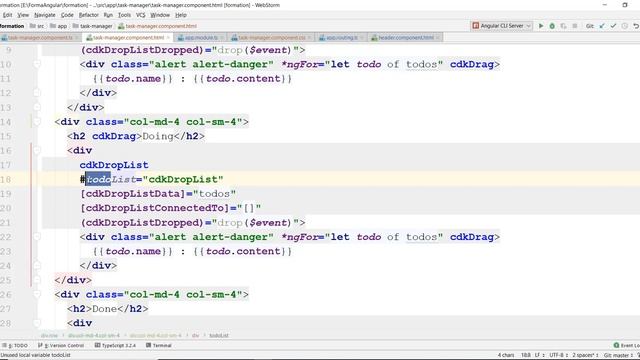Click cdkDropListConnectedTo on line 20
Image resolution: width=640 pixels, height=360 pixels.
155,208
